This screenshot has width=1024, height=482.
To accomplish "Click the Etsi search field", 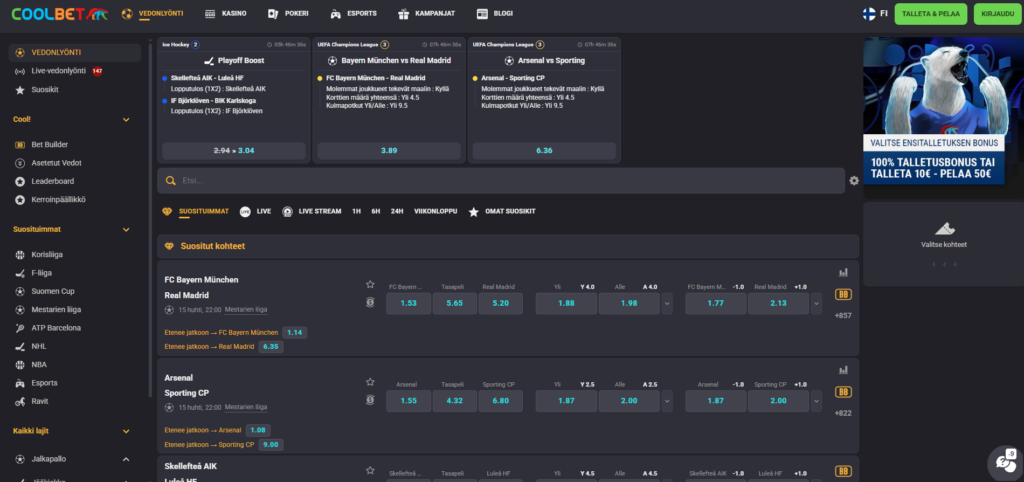I will pos(501,181).
